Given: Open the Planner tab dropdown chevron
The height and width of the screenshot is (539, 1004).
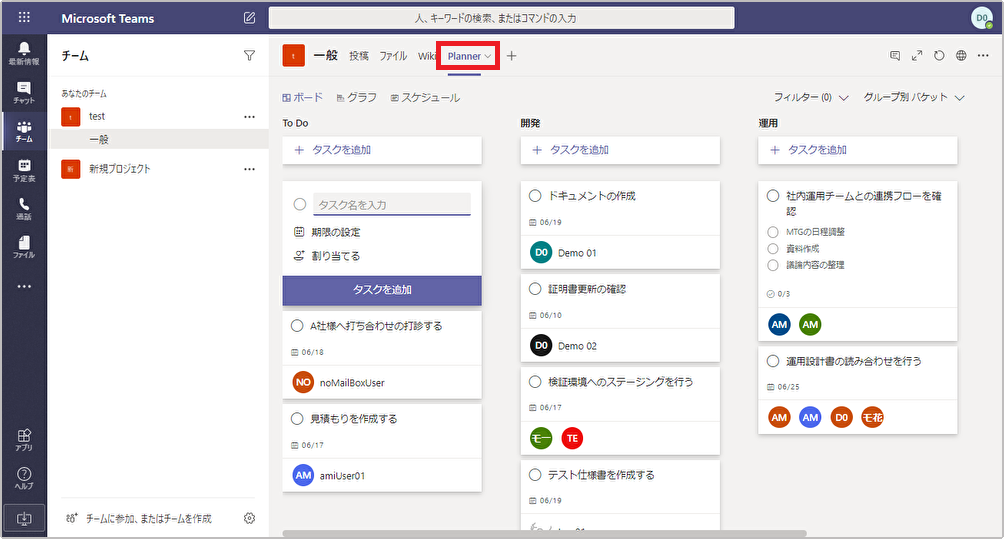Looking at the screenshot, I should click(488, 56).
